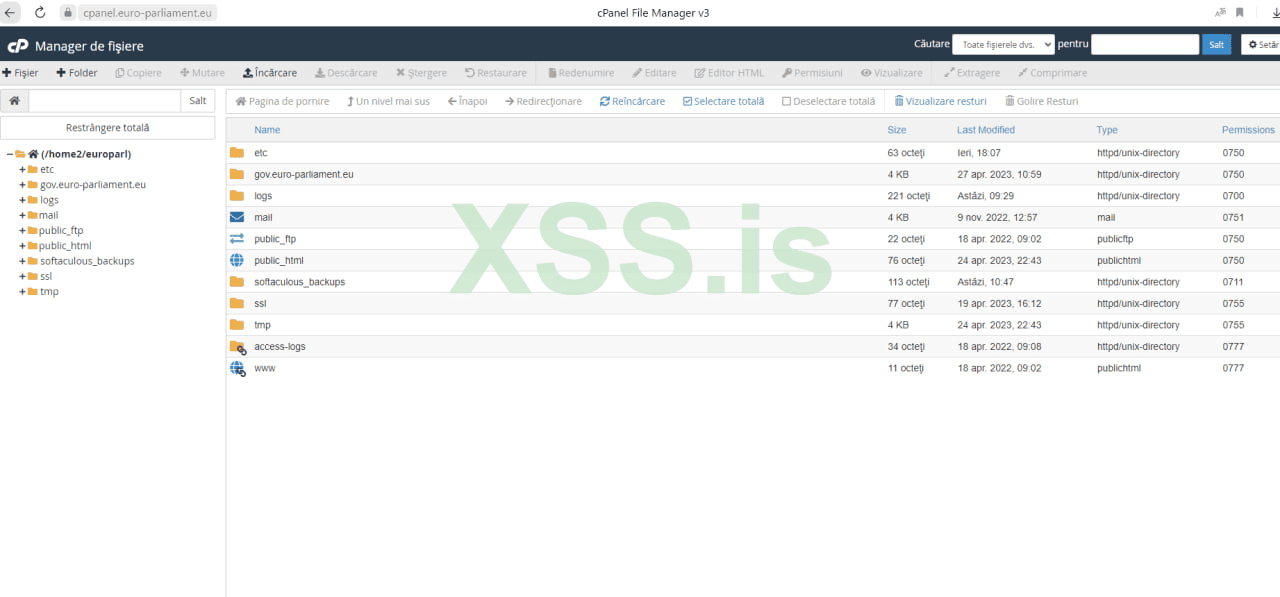This screenshot has width=1280, height=597.
Task: Create a new Folder
Action: pos(77,73)
